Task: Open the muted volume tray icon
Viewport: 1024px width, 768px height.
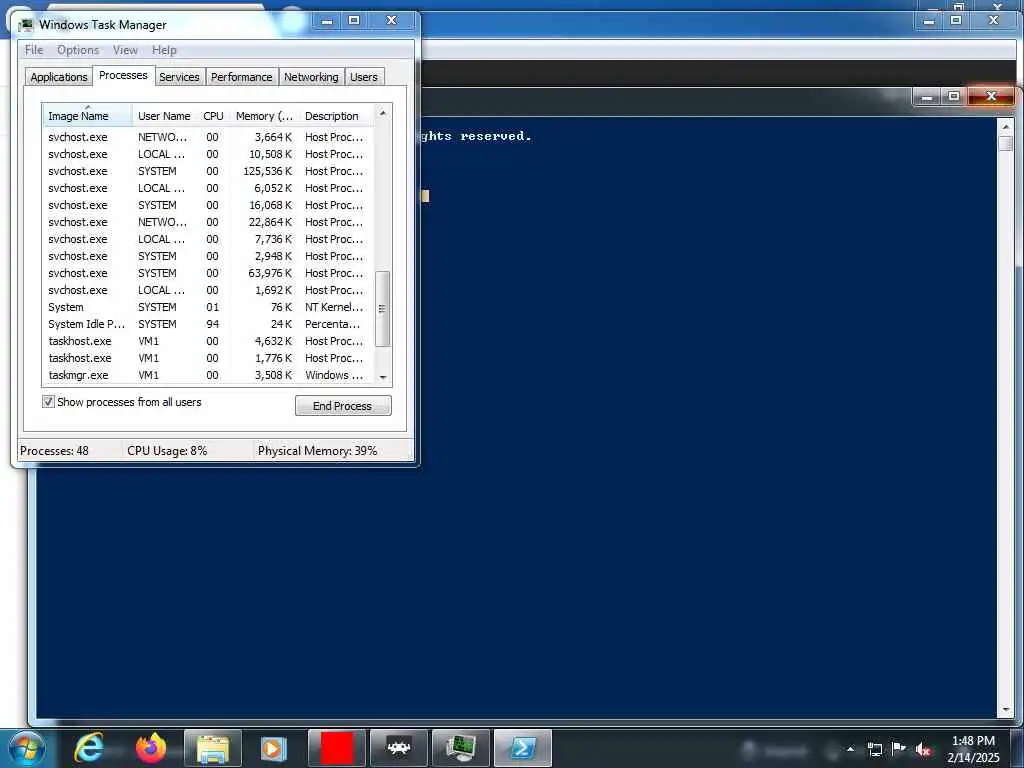Action: [923, 750]
